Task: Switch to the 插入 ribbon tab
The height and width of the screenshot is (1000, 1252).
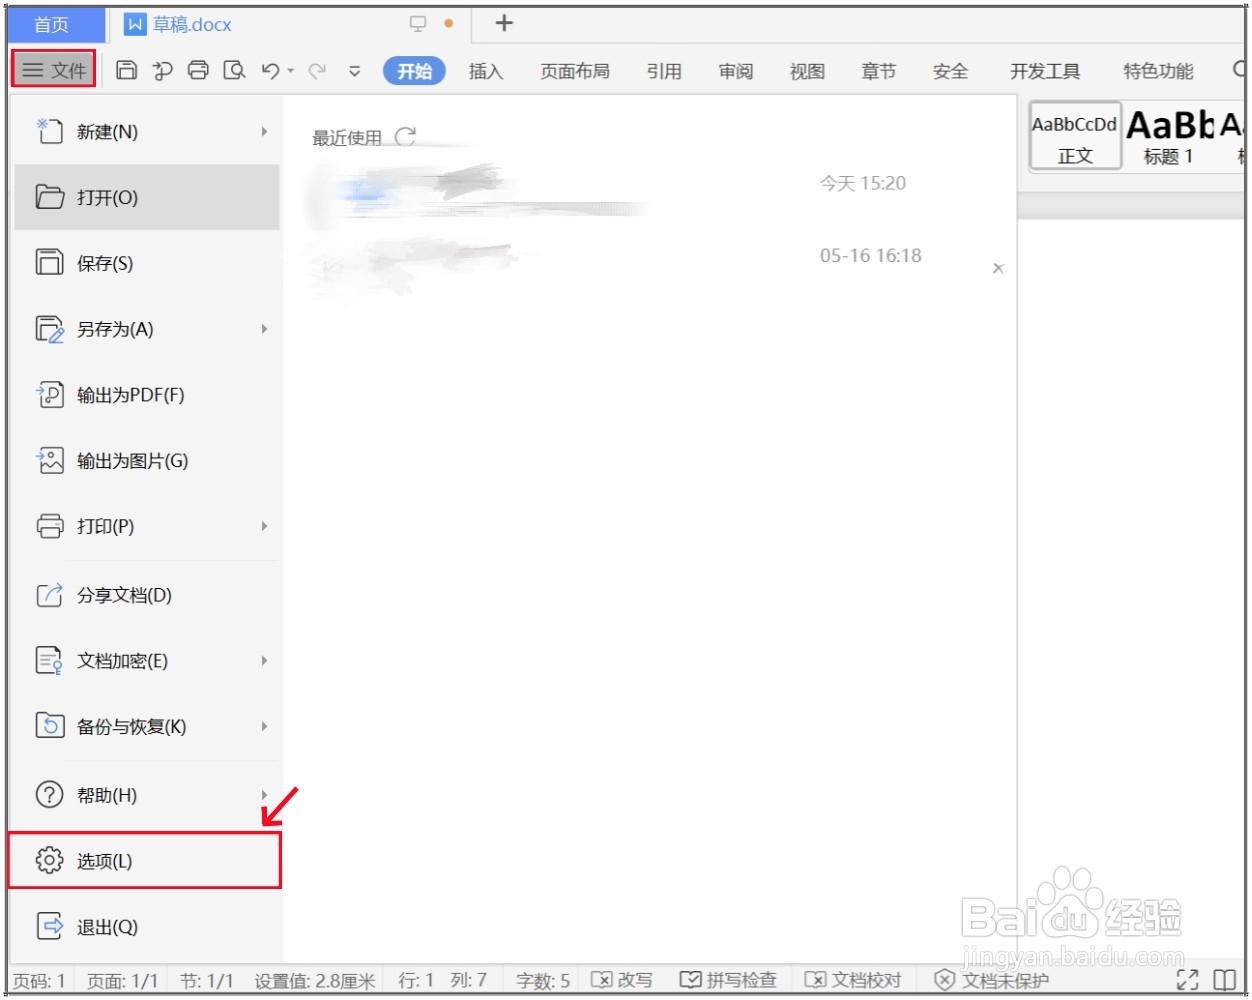Action: coord(485,71)
